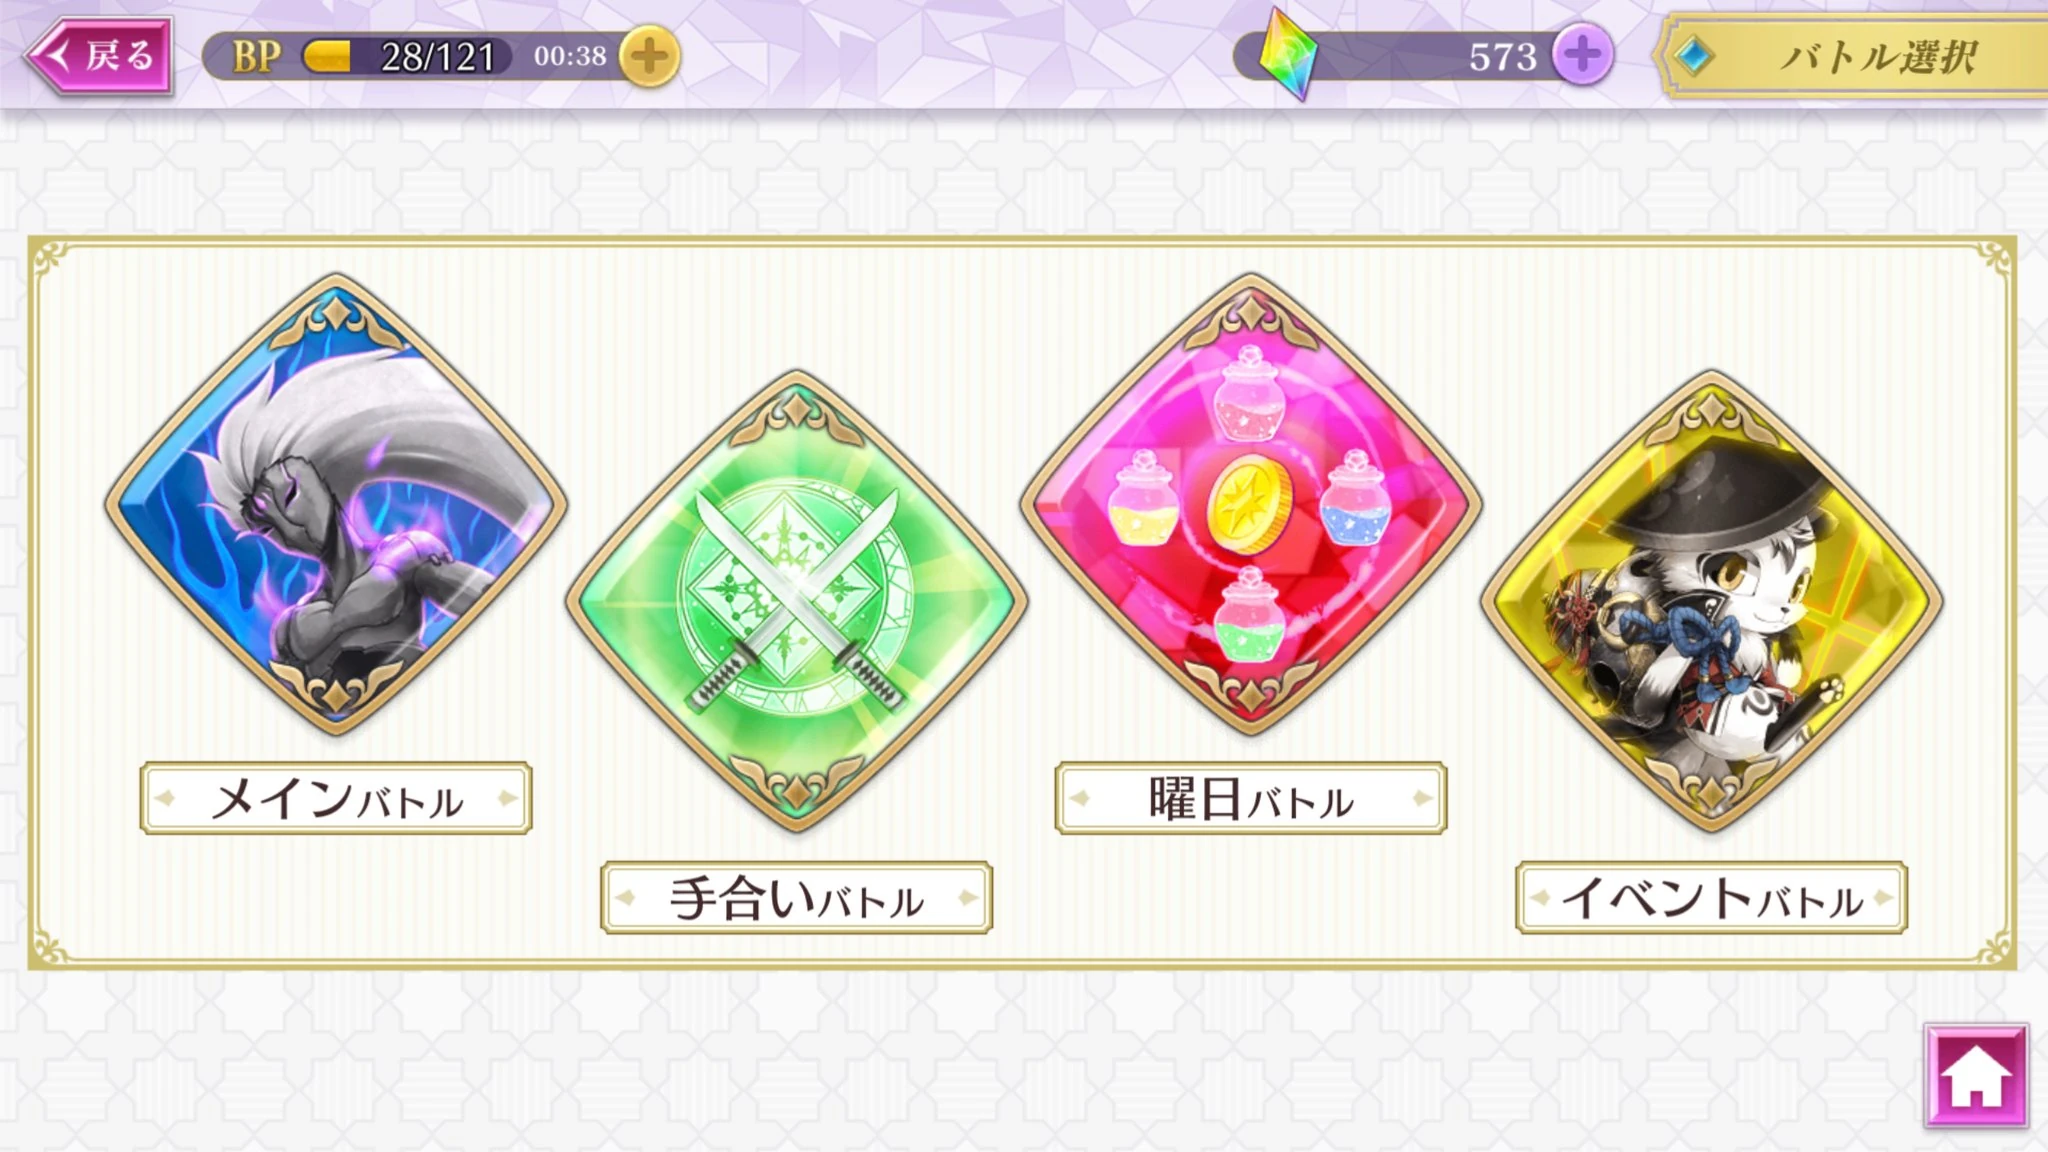Tap the rainbow gem crystal icon
The width and height of the screenshot is (2048, 1152).
click(x=1288, y=54)
